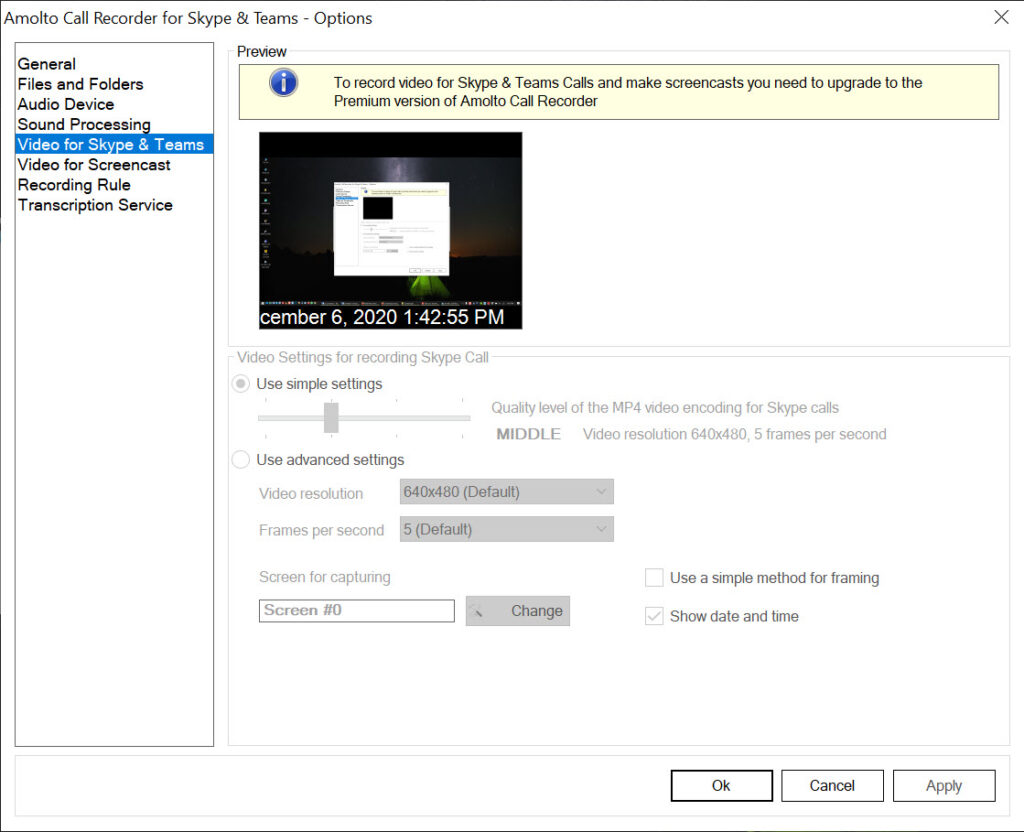Click the Ok button
This screenshot has height=832, width=1024.
click(x=722, y=786)
